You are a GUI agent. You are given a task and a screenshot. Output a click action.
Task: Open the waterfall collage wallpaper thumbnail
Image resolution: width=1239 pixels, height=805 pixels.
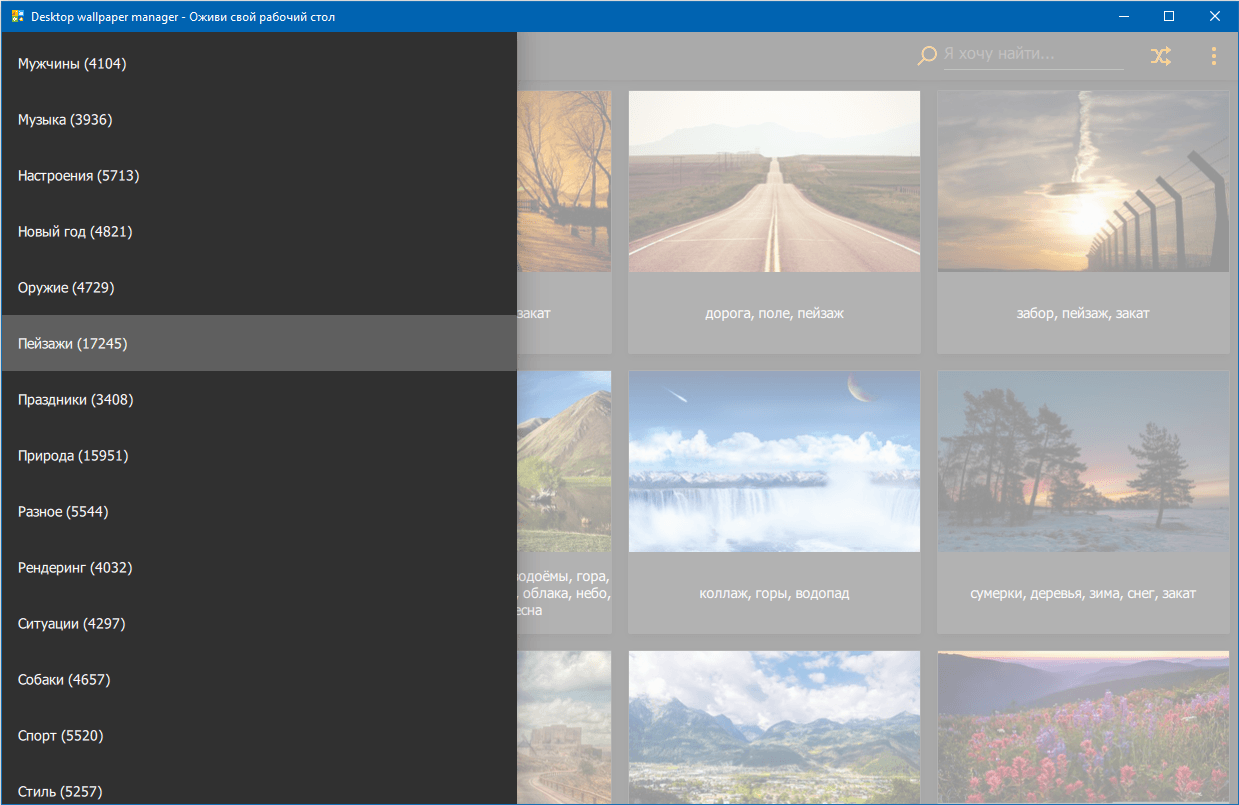click(x=774, y=461)
